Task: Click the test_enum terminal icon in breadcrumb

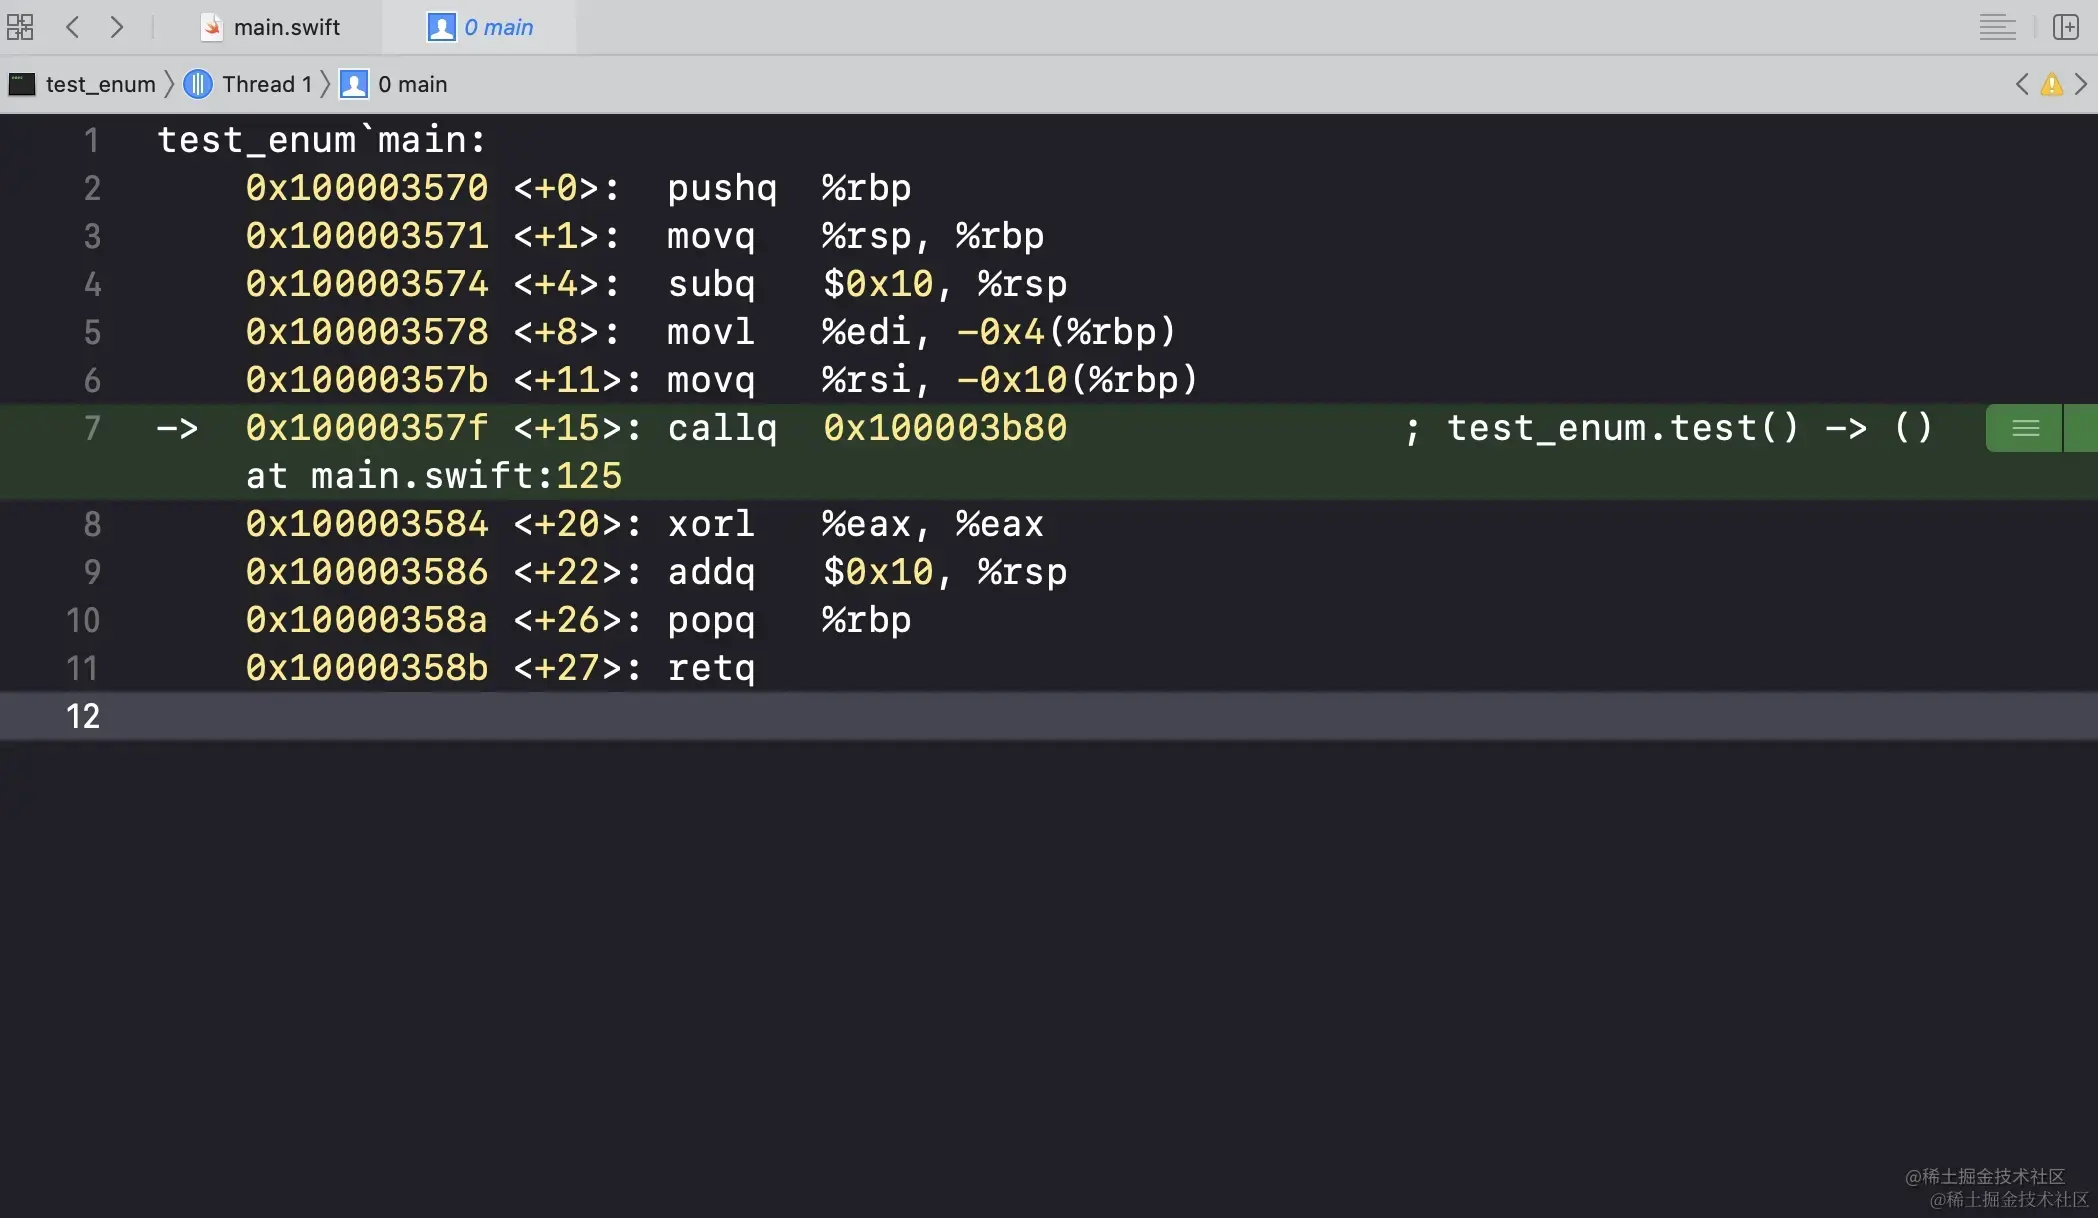Action: coord(22,84)
